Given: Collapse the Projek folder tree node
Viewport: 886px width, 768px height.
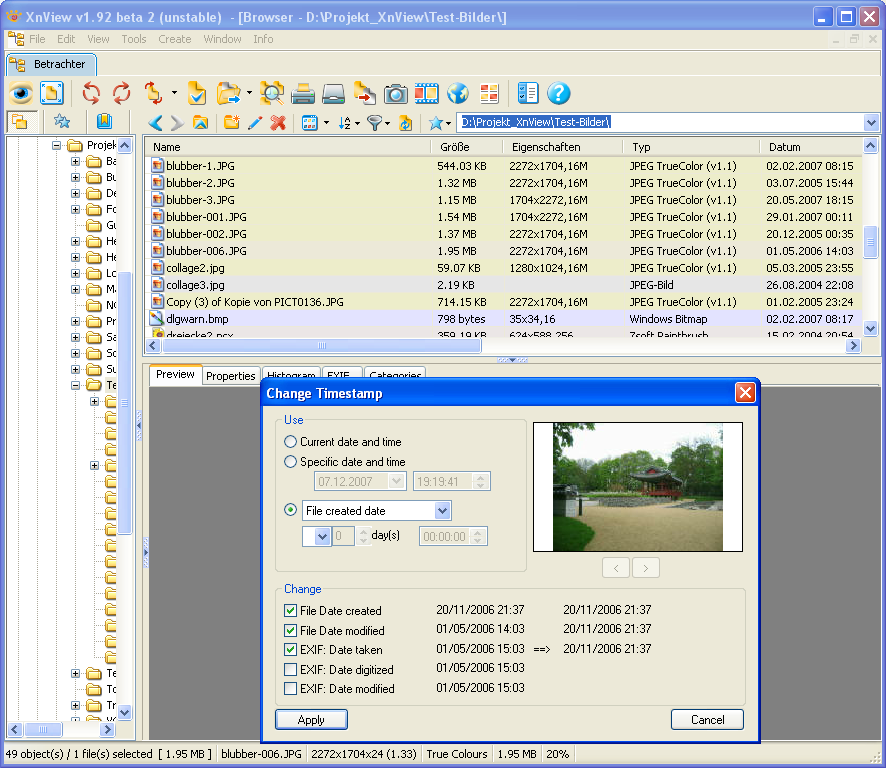Looking at the screenshot, I should [57, 145].
